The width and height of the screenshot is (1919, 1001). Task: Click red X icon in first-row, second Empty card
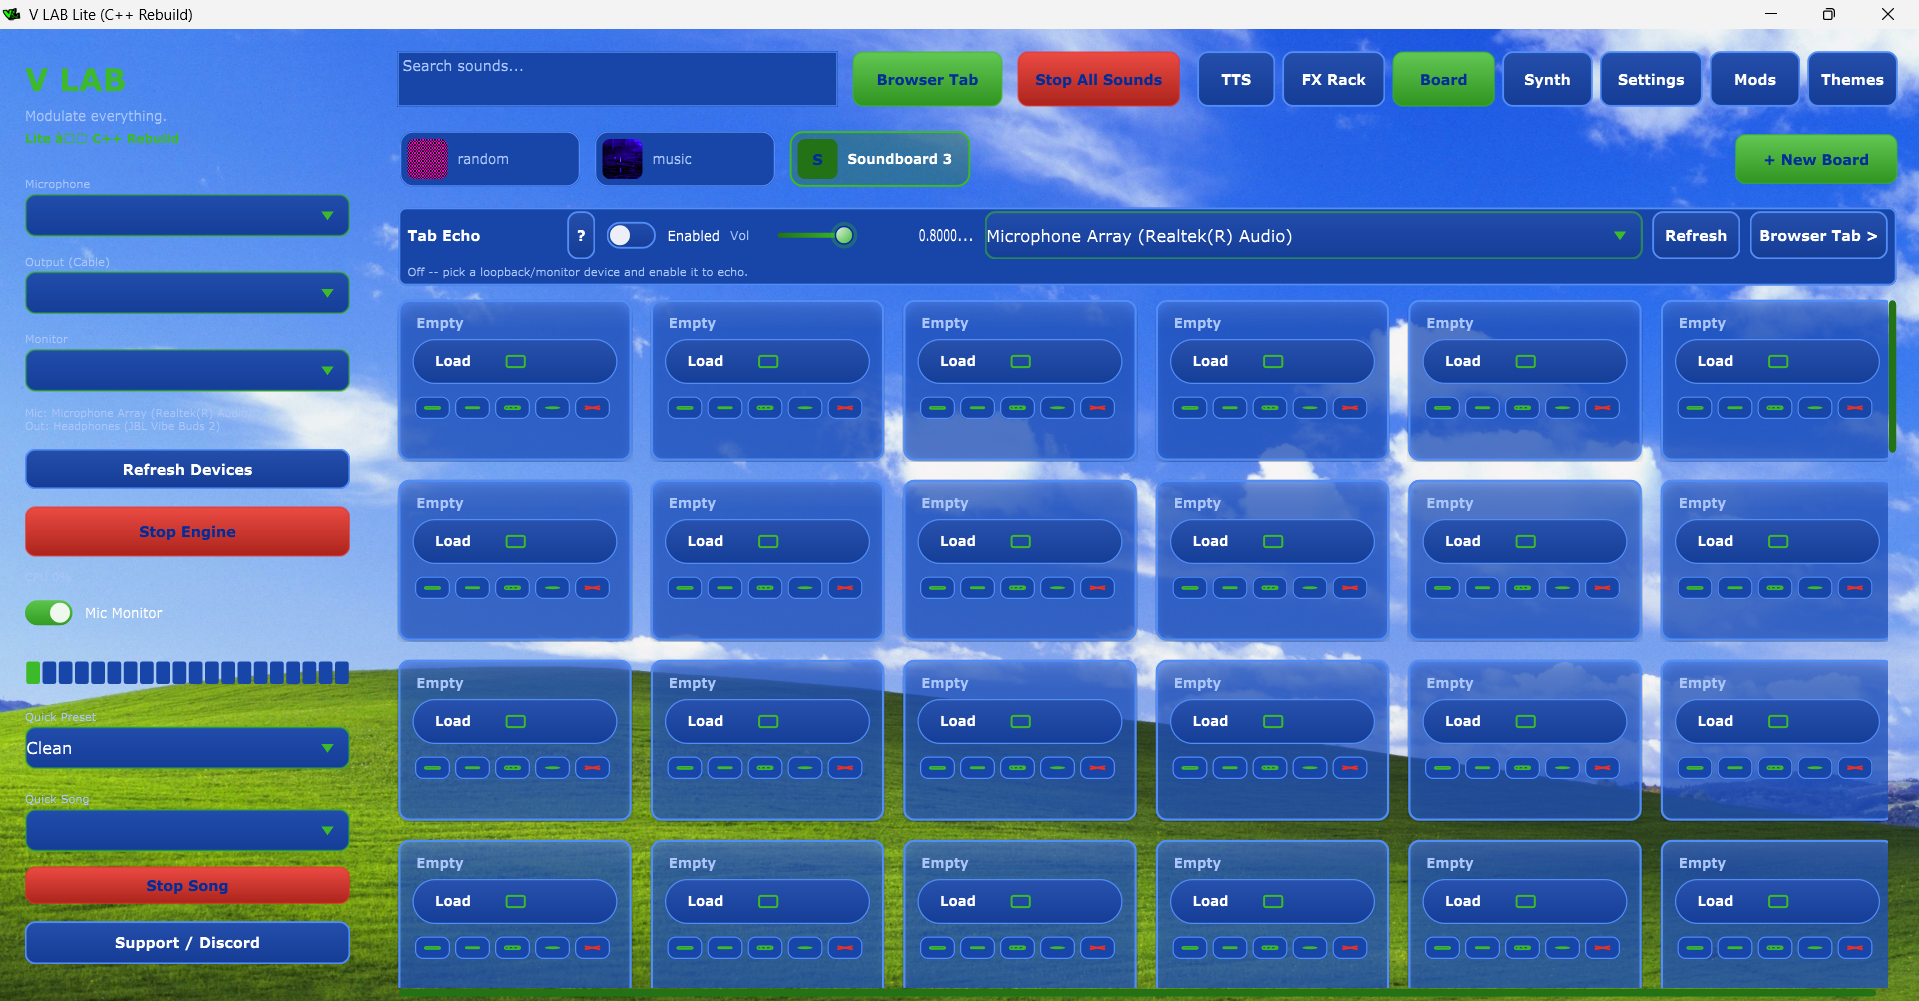(x=845, y=408)
